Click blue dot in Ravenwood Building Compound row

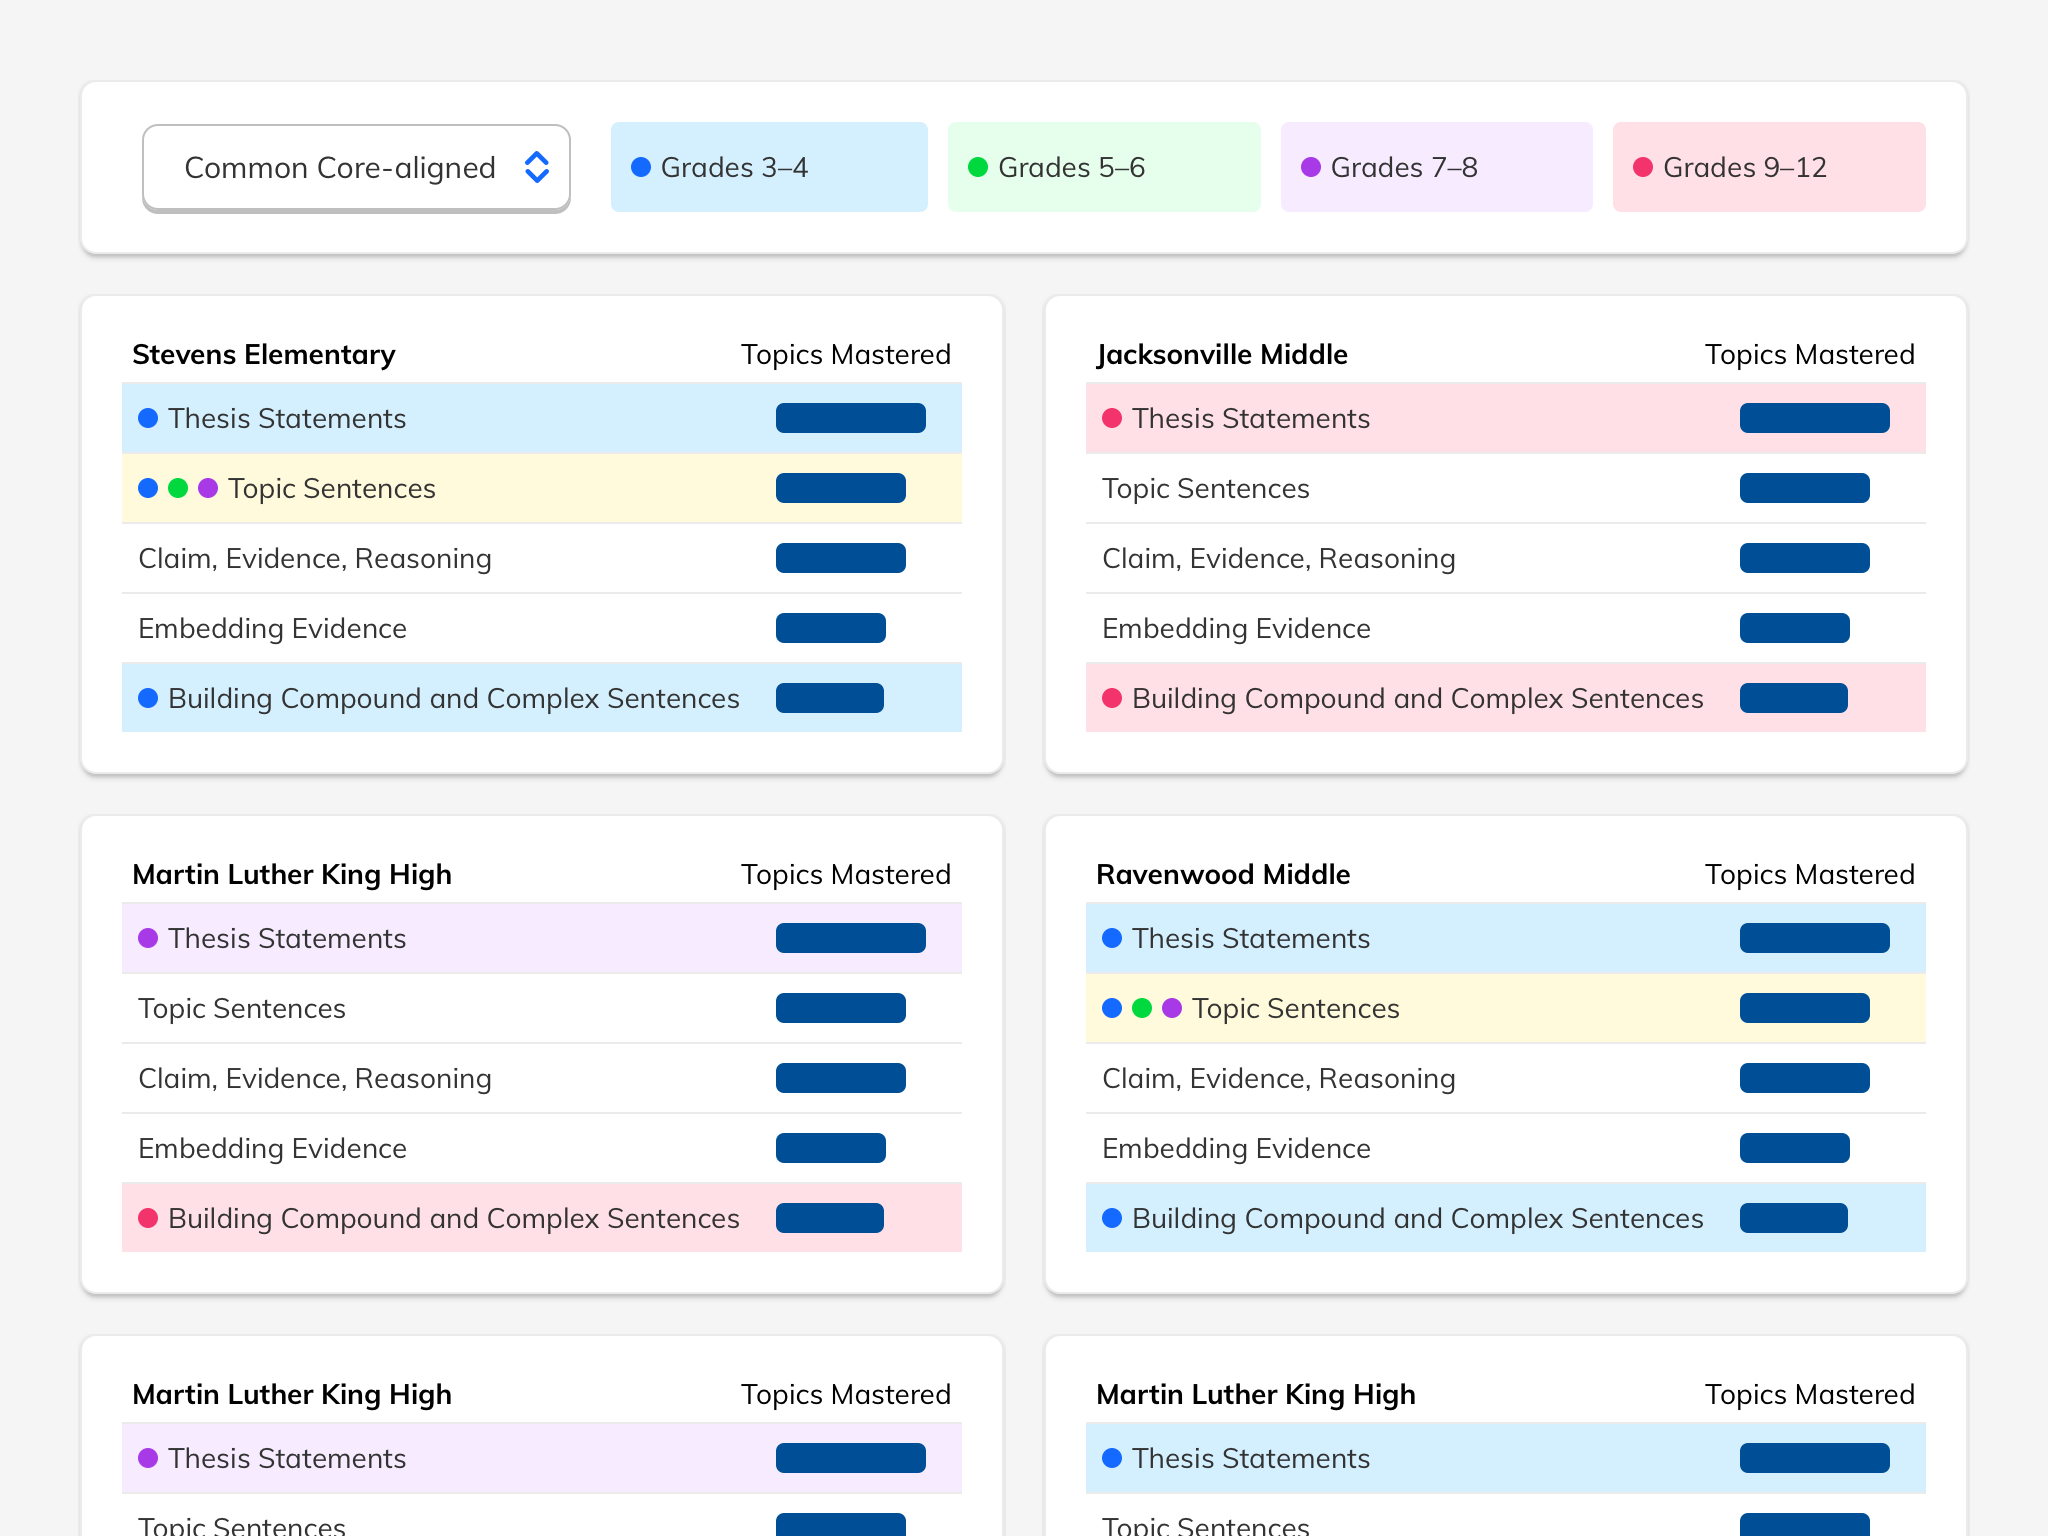point(1112,1218)
